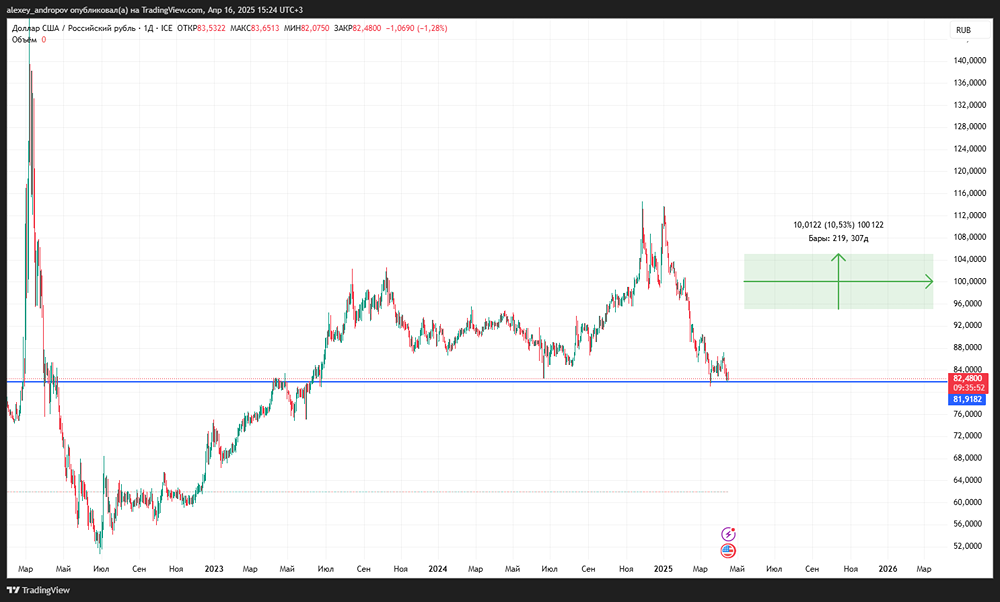The height and width of the screenshot is (602, 1000).
Task: Click the author name alexey_andropov in header
Action: (x=37, y=10)
